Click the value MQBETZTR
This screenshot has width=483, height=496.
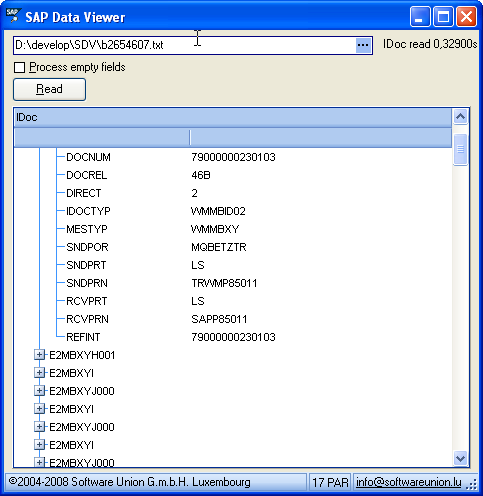pos(219,247)
